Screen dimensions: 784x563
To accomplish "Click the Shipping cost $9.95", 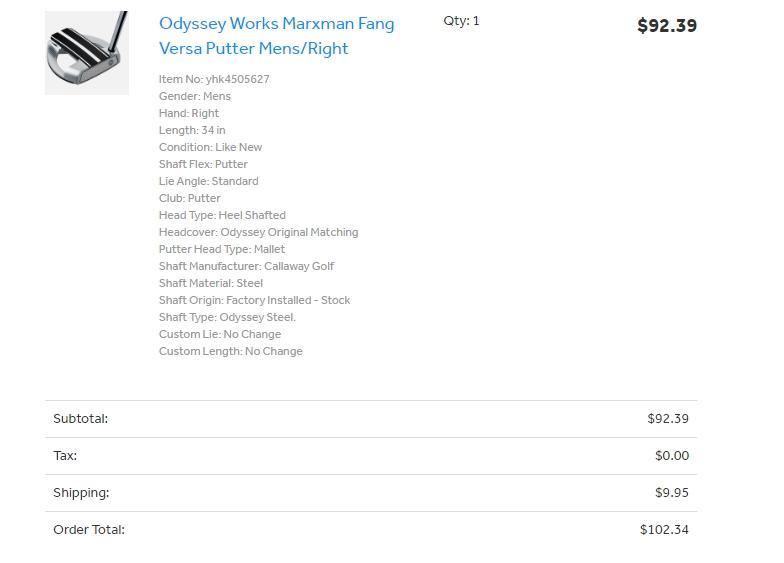I will click(x=671, y=493).
